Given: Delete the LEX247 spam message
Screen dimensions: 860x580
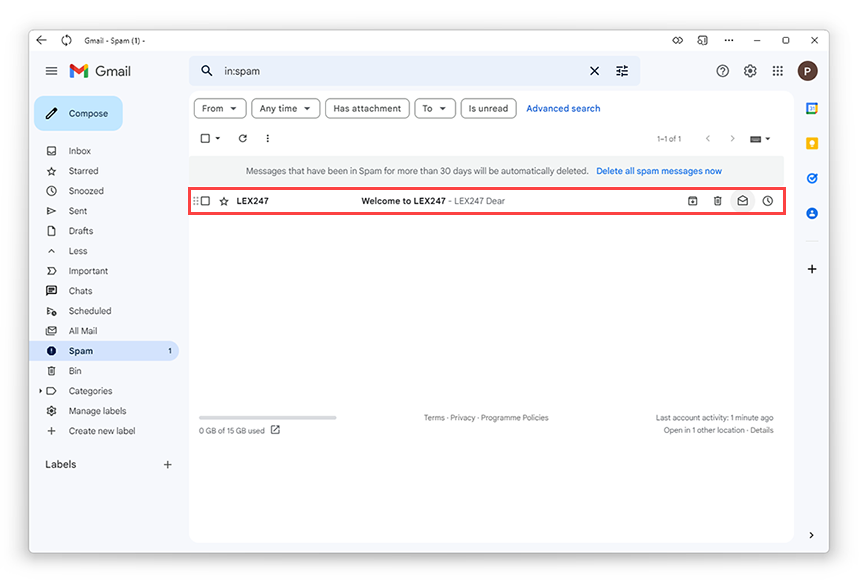Looking at the screenshot, I should click(716, 200).
